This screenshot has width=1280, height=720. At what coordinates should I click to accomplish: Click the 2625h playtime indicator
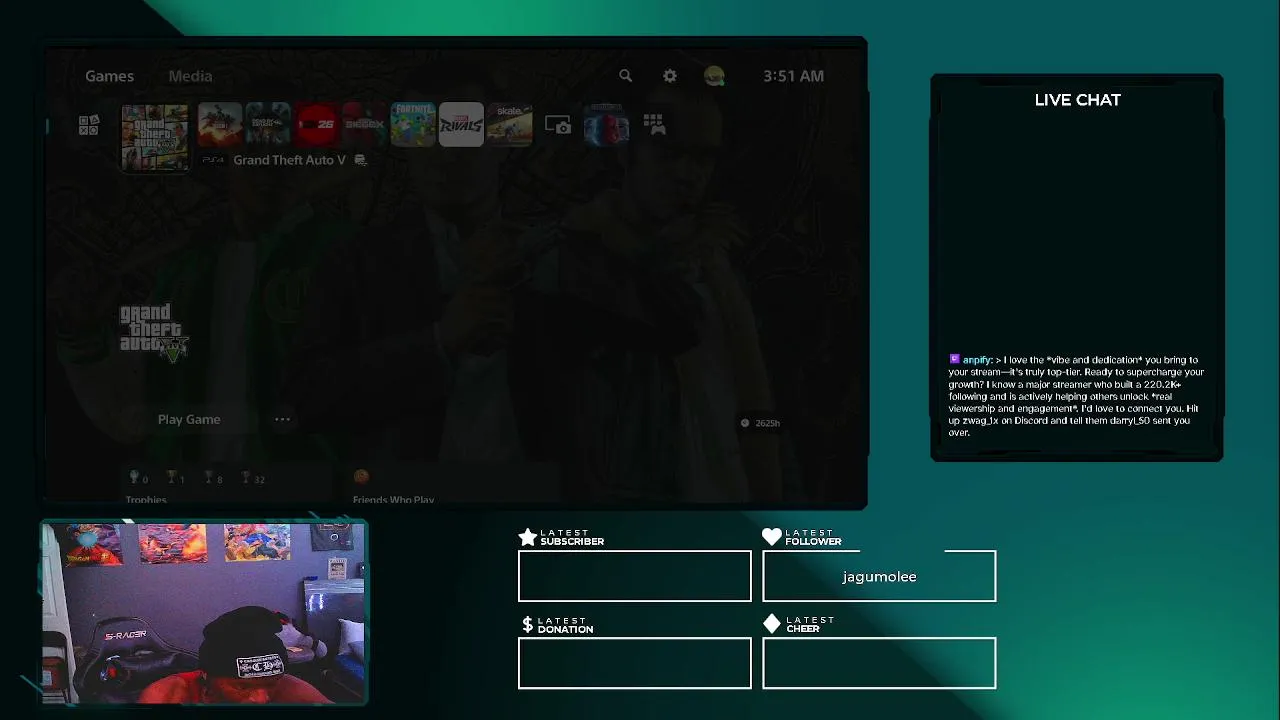point(760,423)
